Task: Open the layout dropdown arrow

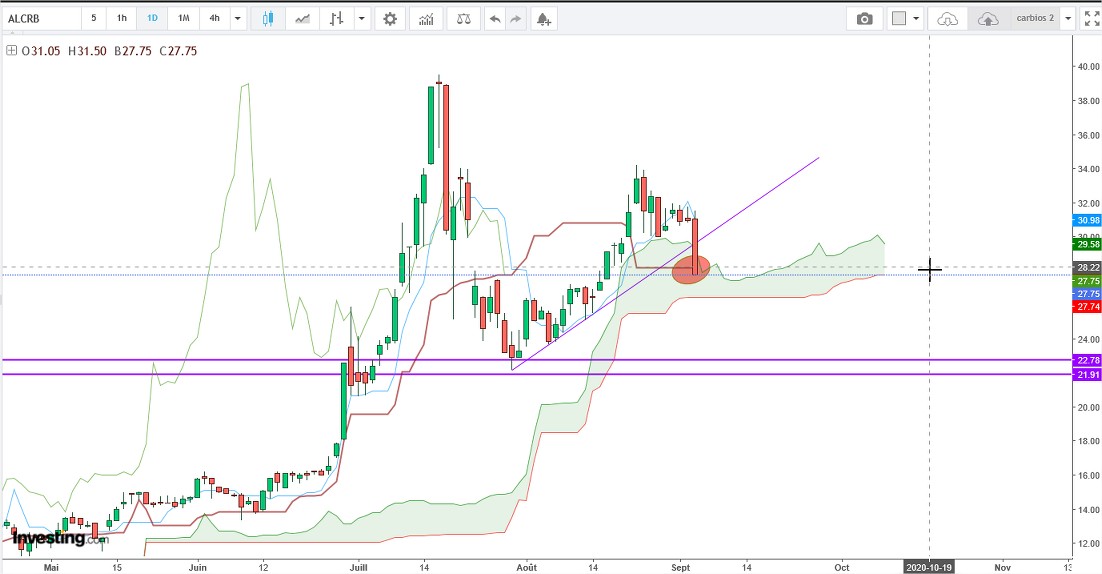Action: coord(916,19)
